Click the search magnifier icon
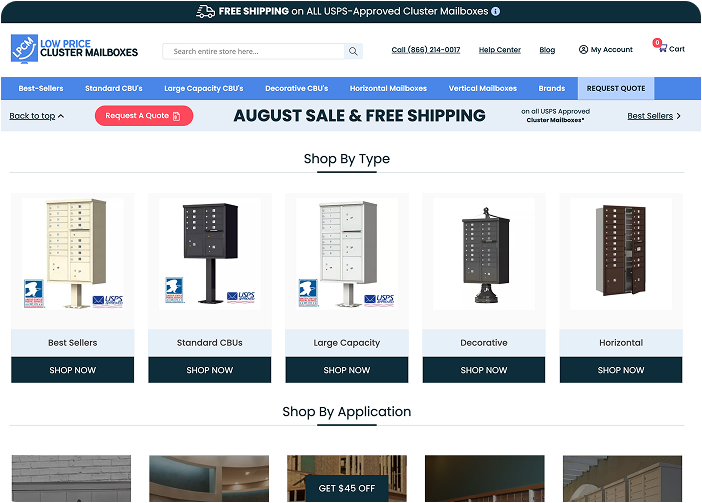 (x=353, y=51)
